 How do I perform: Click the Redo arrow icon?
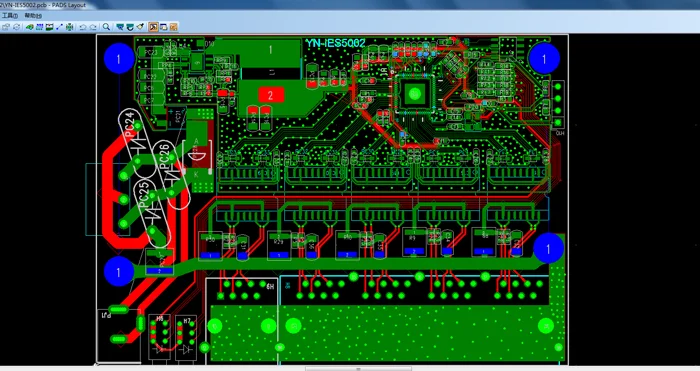click(93, 27)
